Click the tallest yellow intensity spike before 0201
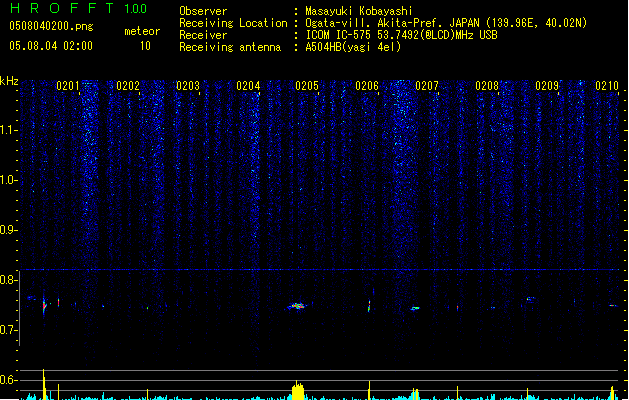Screen dimensions: 629x400 (44, 384)
